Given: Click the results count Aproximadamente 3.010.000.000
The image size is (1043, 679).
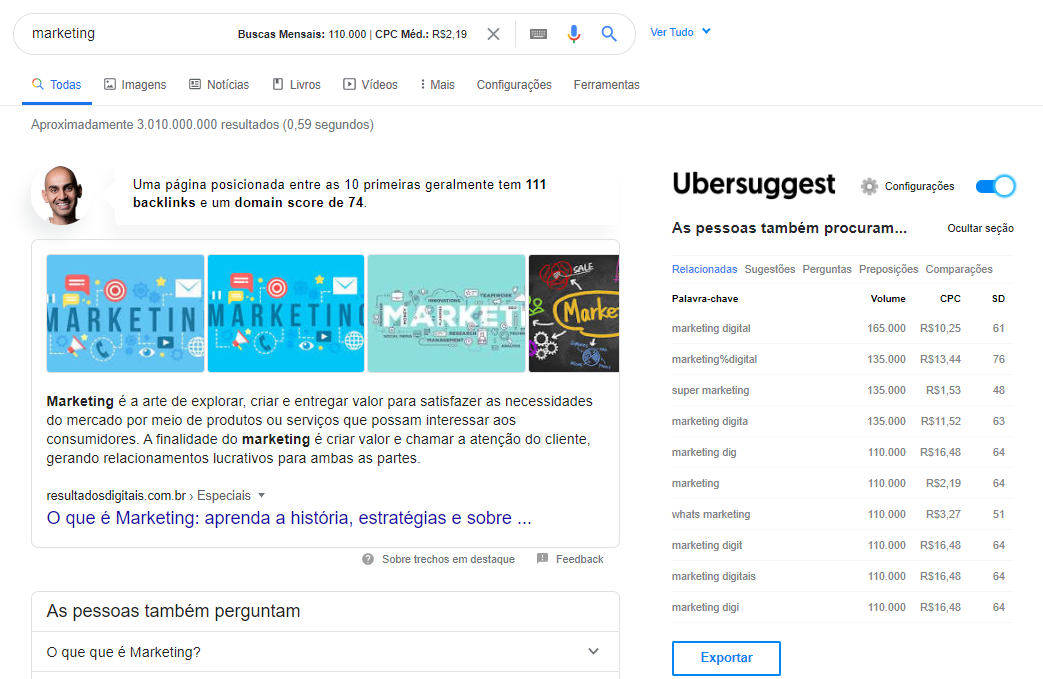Looking at the screenshot, I should [202, 124].
